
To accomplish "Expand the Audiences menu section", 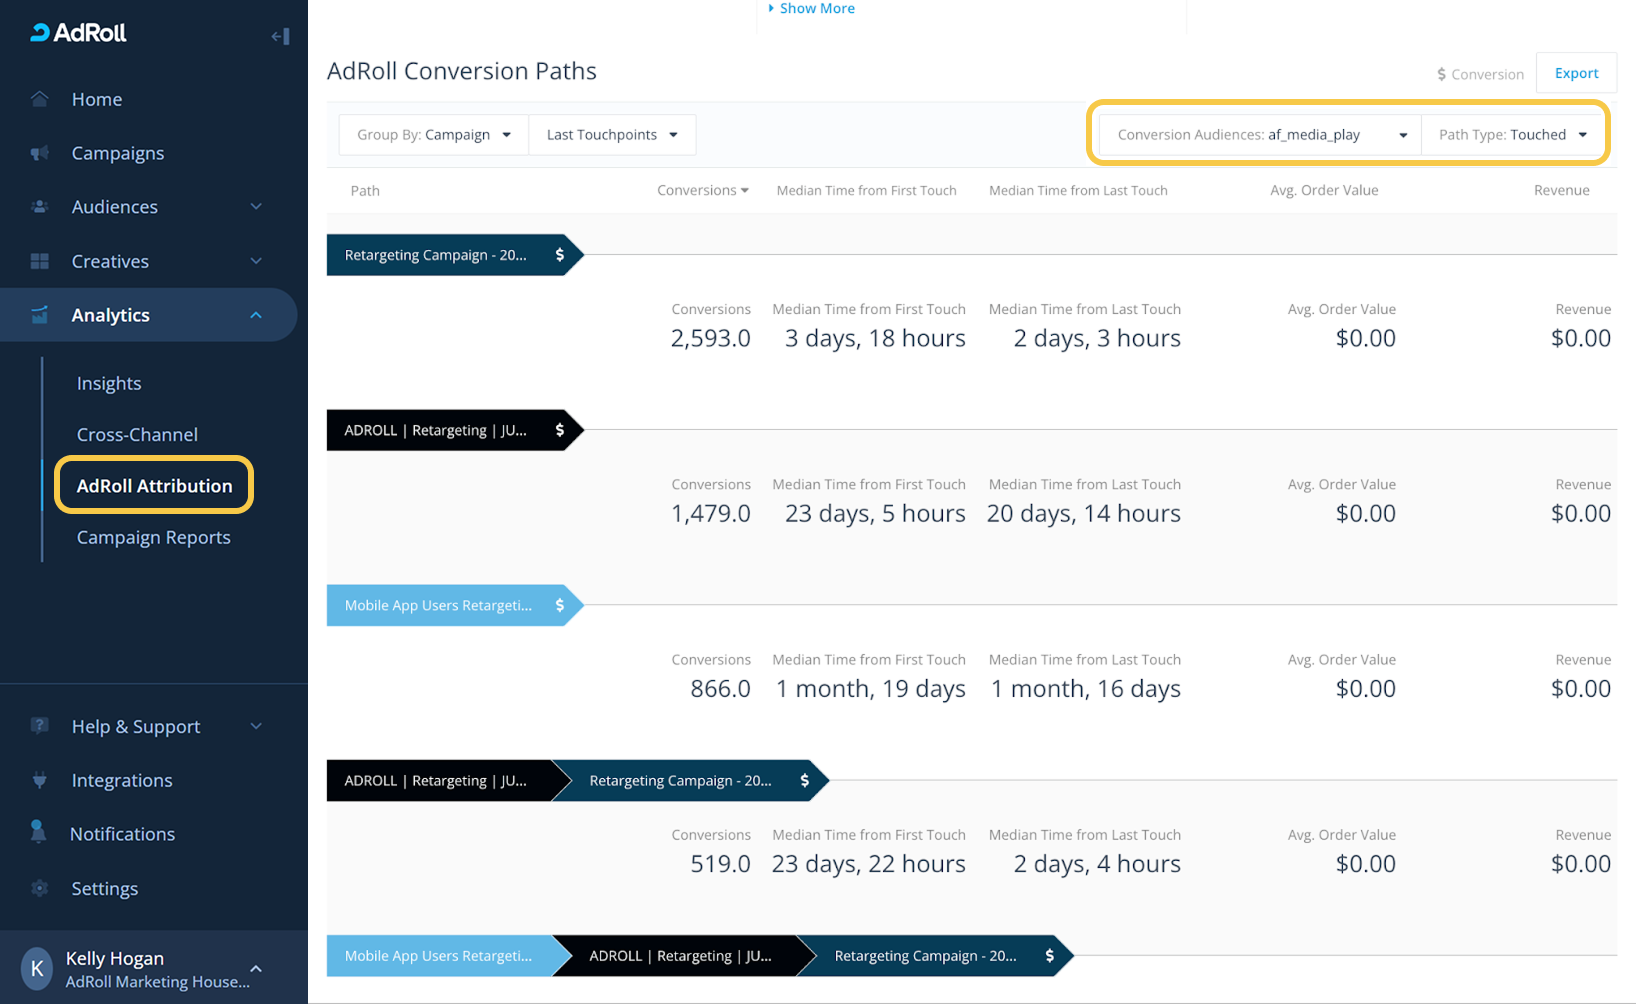I will coord(256,207).
